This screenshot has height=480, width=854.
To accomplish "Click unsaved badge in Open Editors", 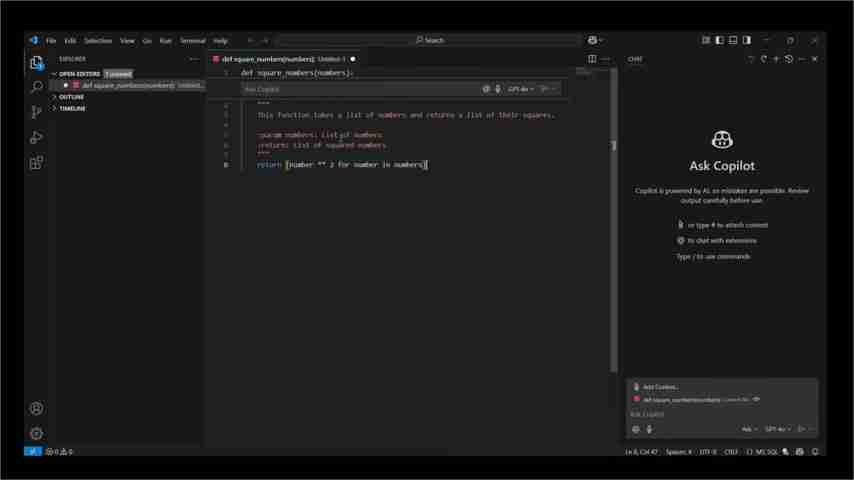I will [118, 74].
